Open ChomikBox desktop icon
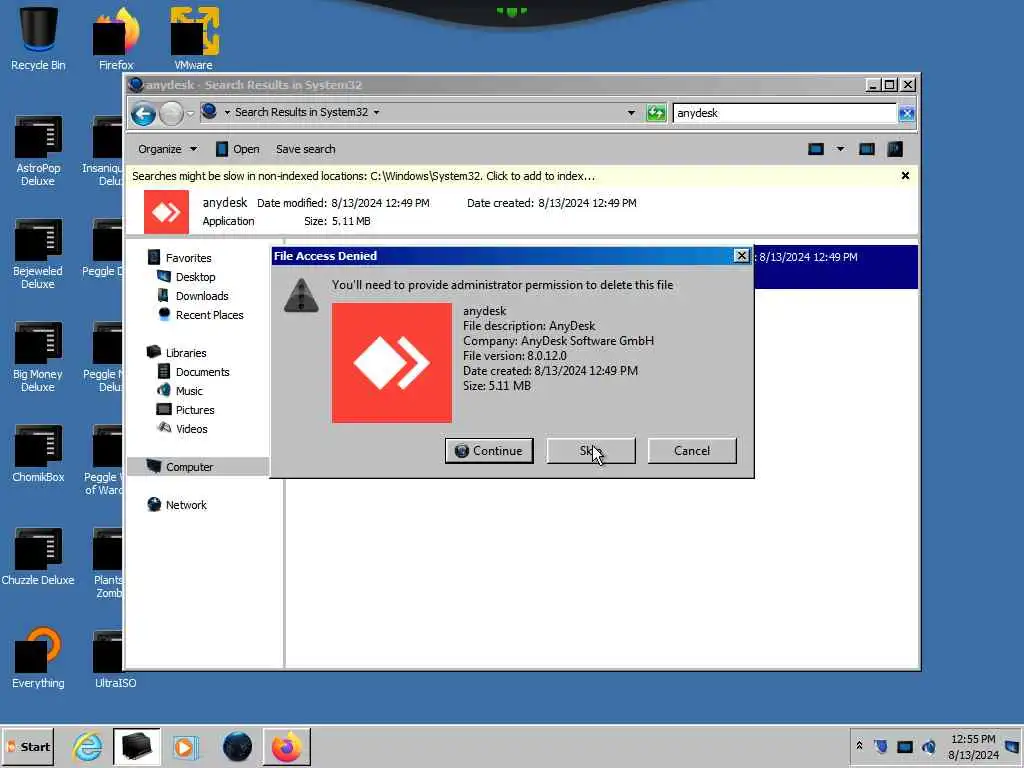The image size is (1024, 768). [38, 454]
